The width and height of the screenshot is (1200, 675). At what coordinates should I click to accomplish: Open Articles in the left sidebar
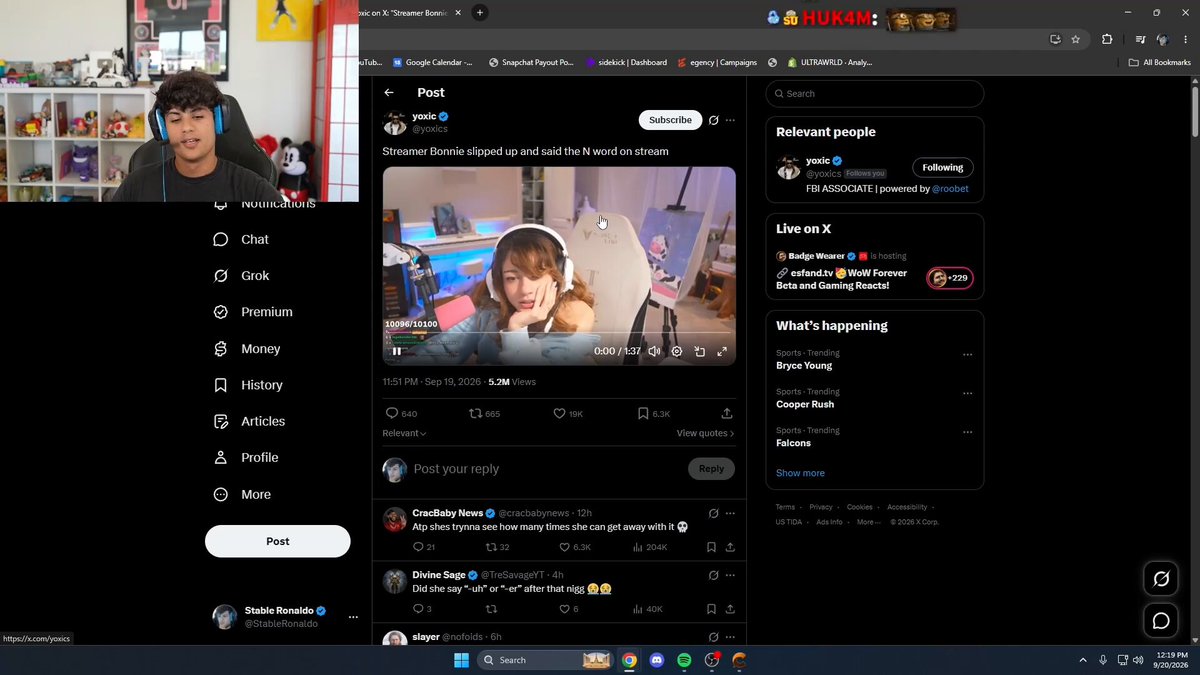click(x=249, y=421)
